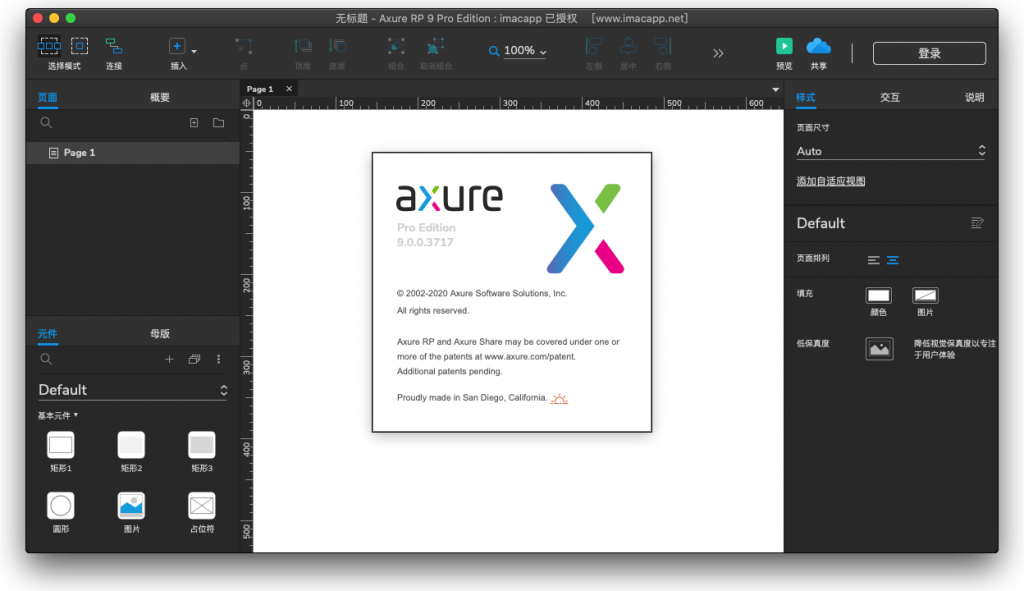Screen dimensions: 1024x591
Task: Select the contained selection mode icon
Action: coord(79,46)
